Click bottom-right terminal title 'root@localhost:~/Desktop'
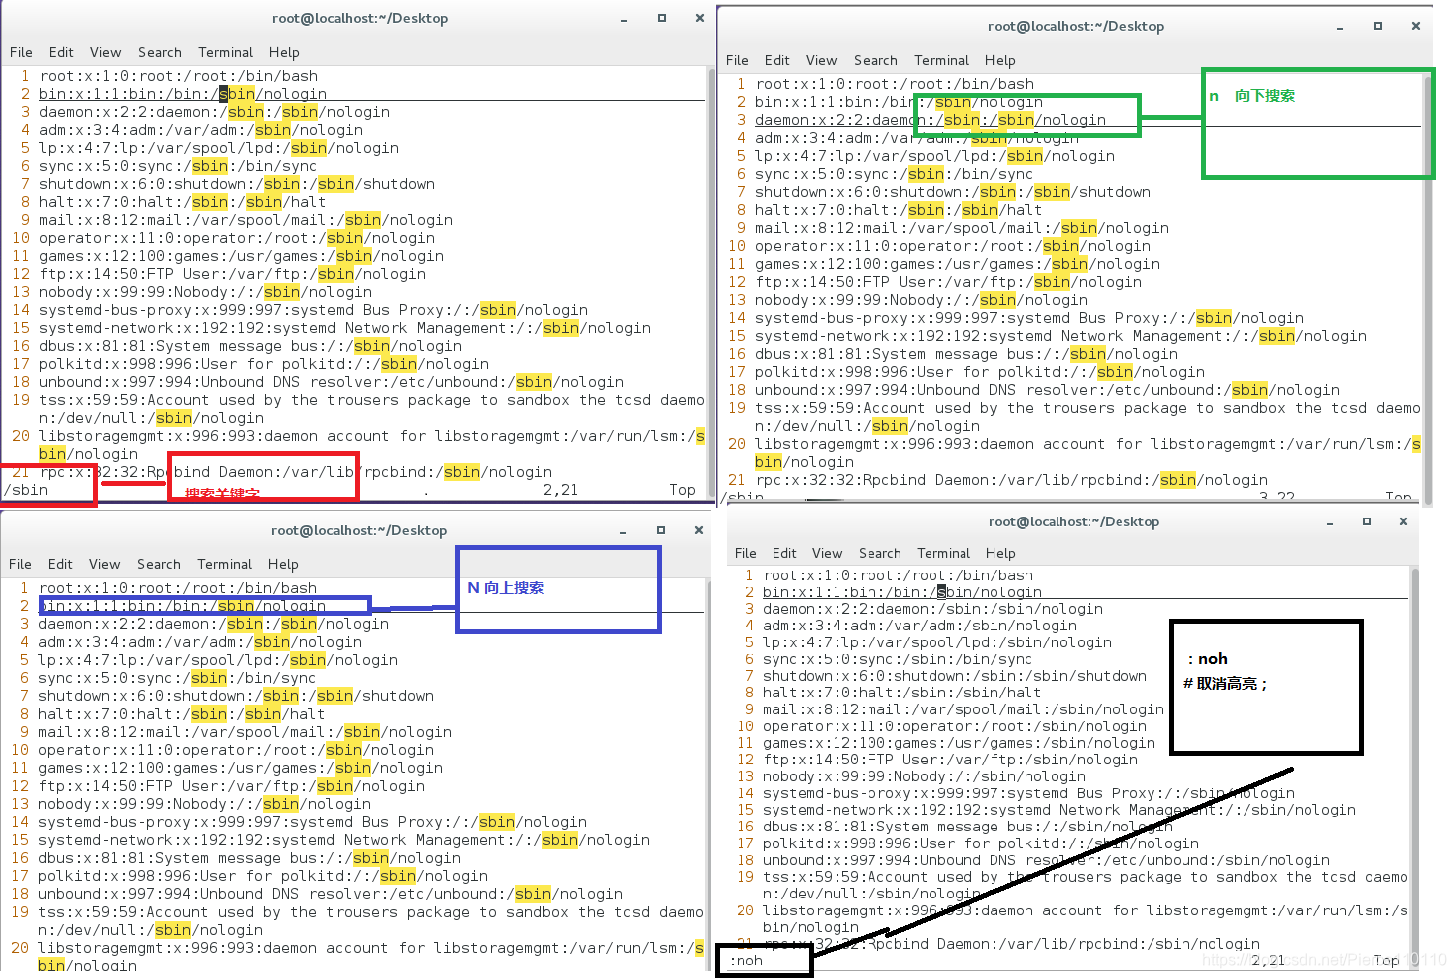Viewport: 1456px width, 978px height. coord(1074,521)
